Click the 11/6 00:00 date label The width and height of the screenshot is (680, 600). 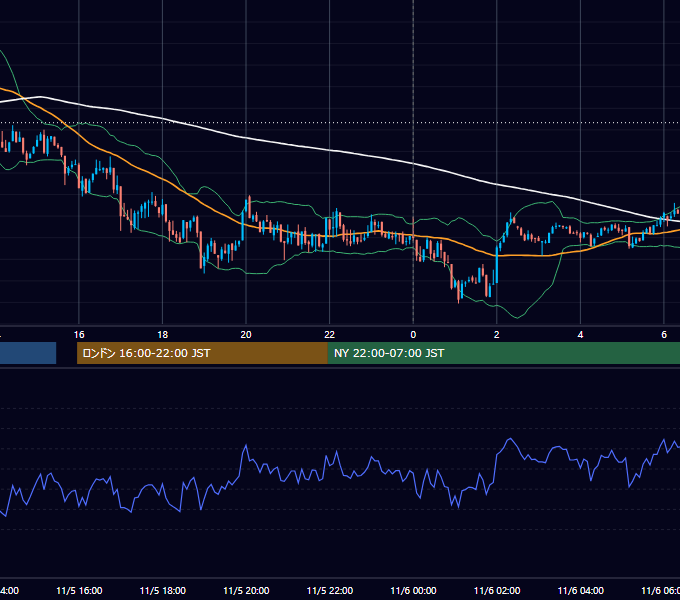coord(413,590)
